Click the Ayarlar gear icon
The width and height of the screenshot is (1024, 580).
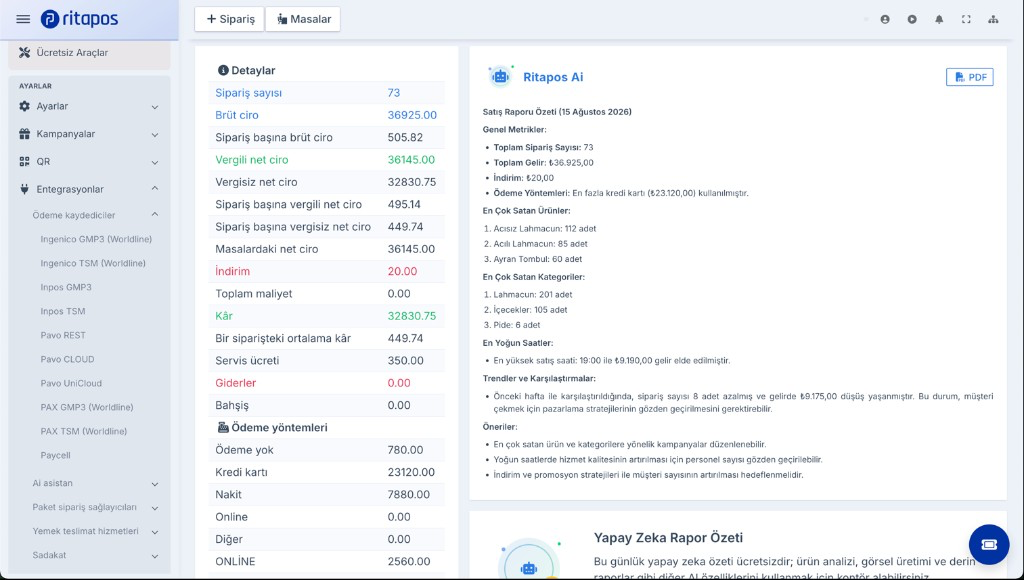[x=24, y=106]
